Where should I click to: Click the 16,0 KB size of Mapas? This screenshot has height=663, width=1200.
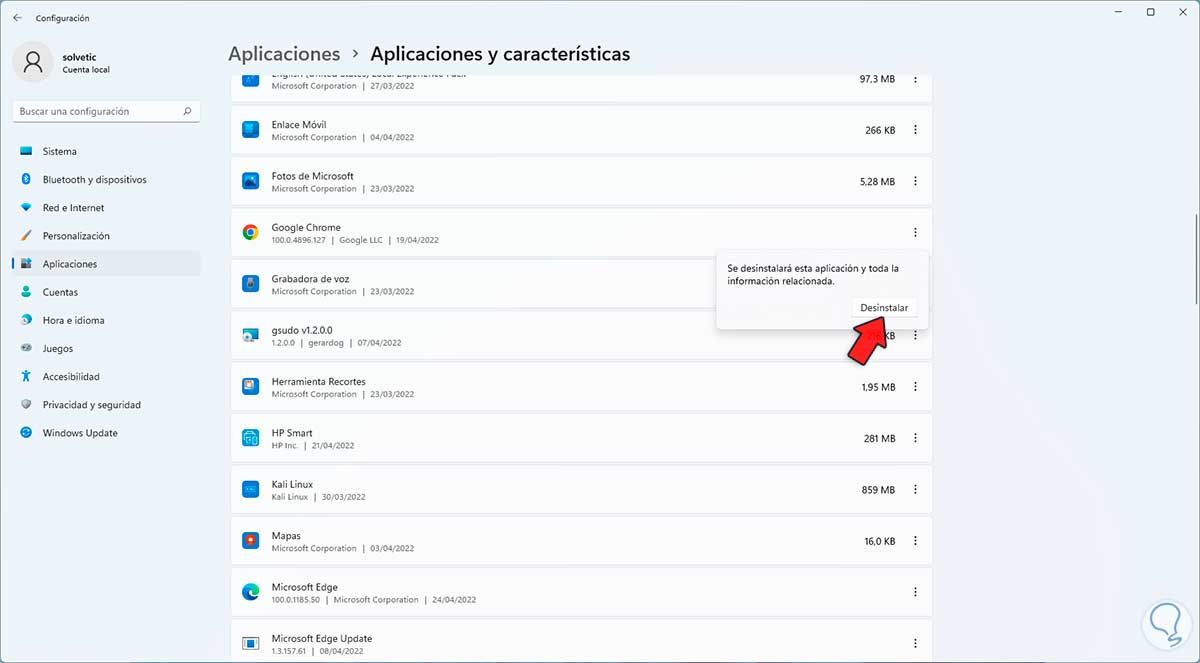click(879, 541)
